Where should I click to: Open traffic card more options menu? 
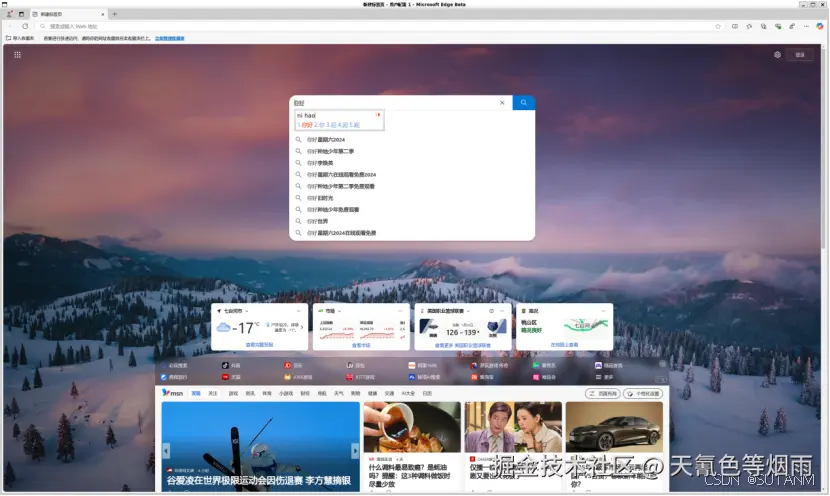(x=603, y=311)
